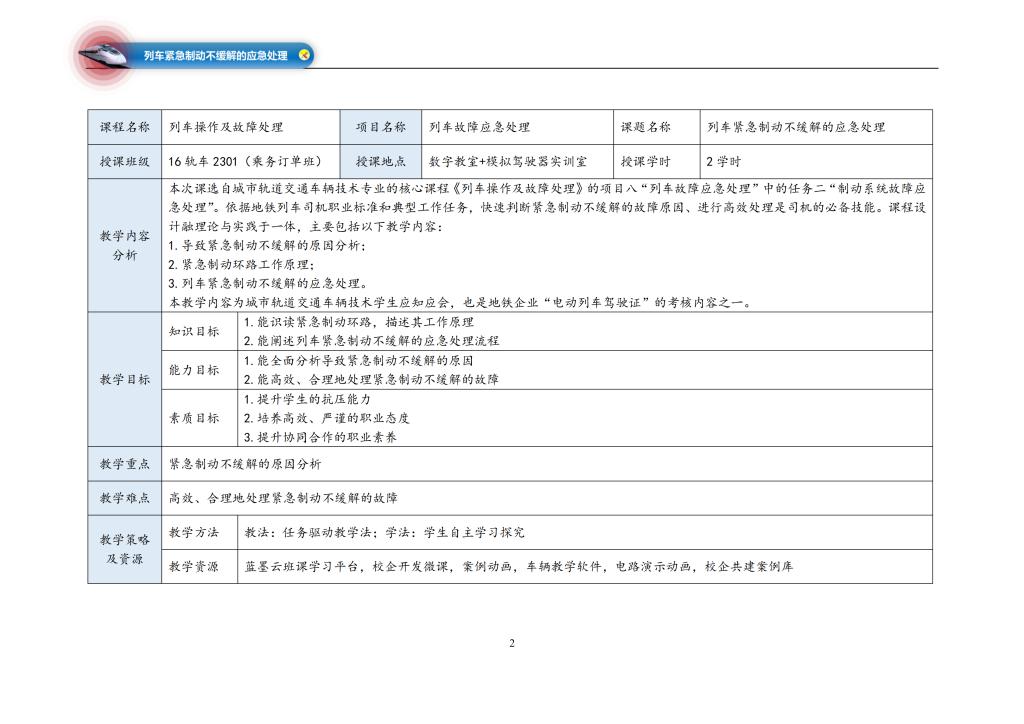Select the 素质目标 sub-header cell
Image resolution: width=1024 pixels, height=724 pixels.
[x=194, y=418]
